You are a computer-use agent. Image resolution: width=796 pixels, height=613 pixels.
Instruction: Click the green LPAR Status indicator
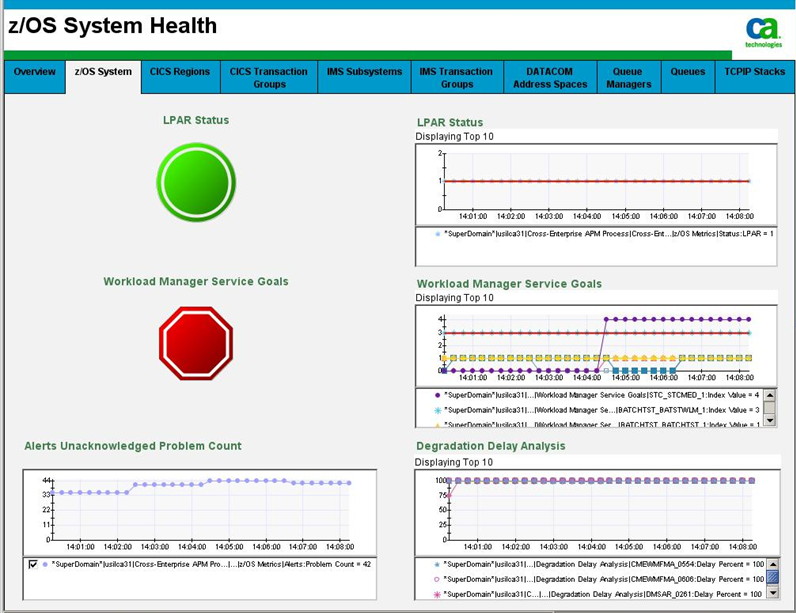(x=196, y=182)
